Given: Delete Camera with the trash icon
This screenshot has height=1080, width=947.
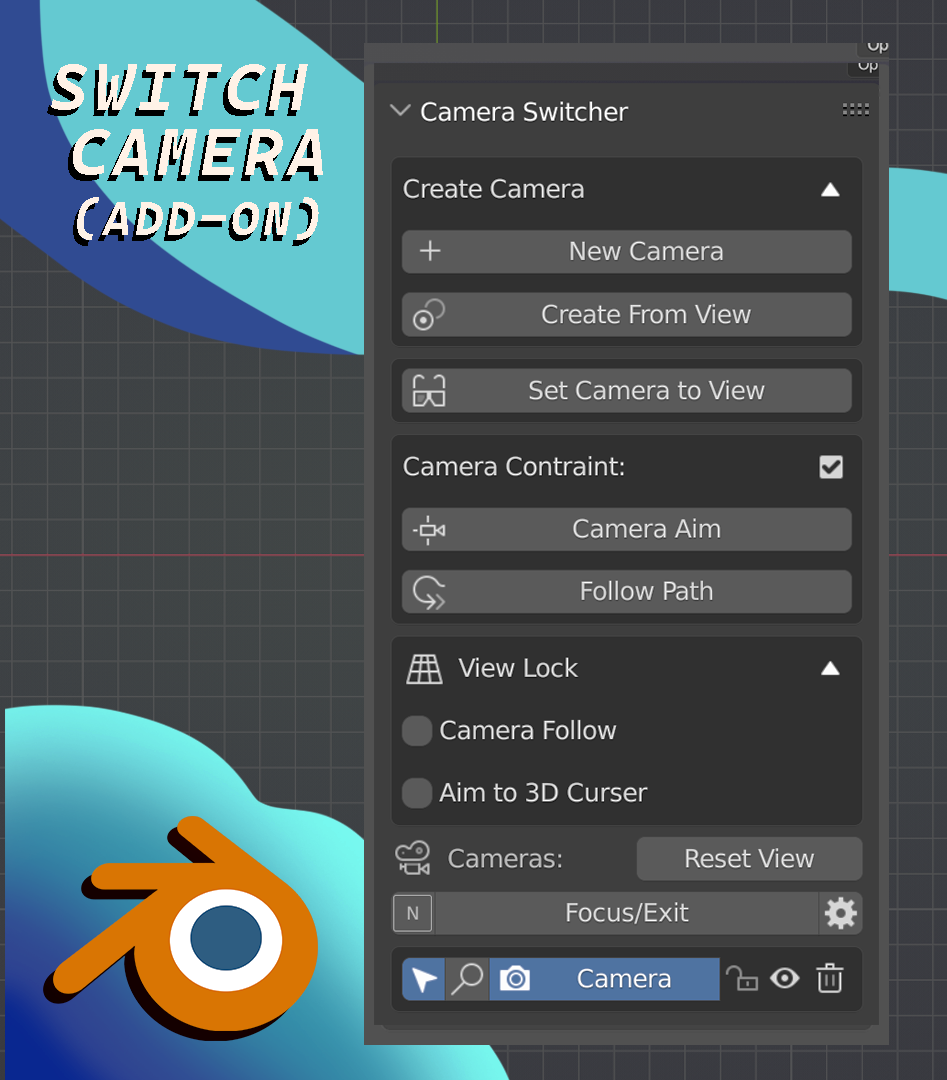Looking at the screenshot, I should [x=829, y=979].
